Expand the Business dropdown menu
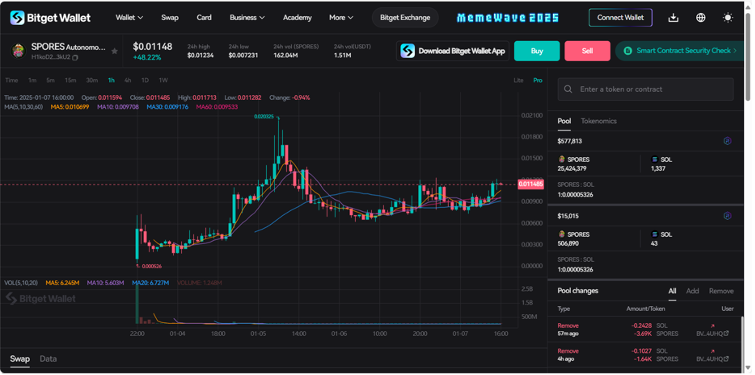The width and height of the screenshot is (755, 375). [x=247, y=18]
